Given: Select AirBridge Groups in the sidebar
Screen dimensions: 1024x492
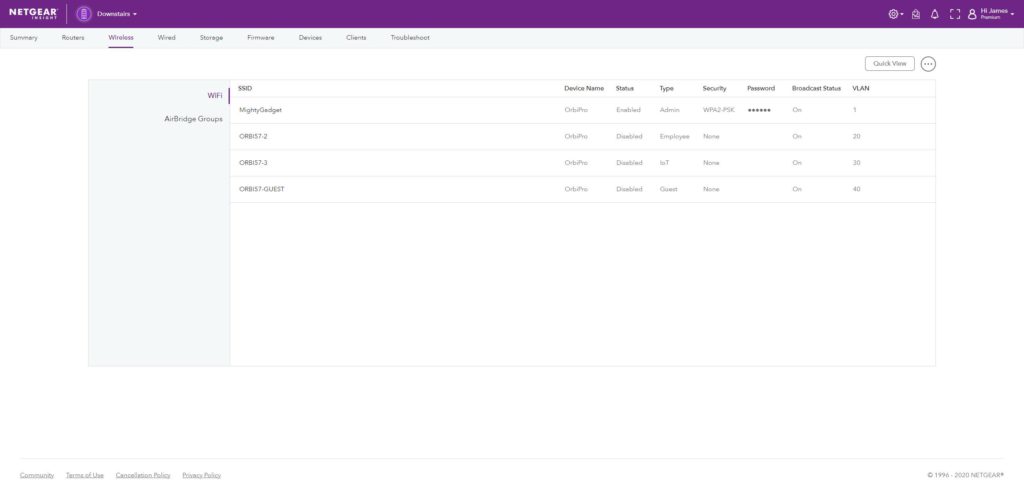Looking at the screenshot, I should (193, 119).
